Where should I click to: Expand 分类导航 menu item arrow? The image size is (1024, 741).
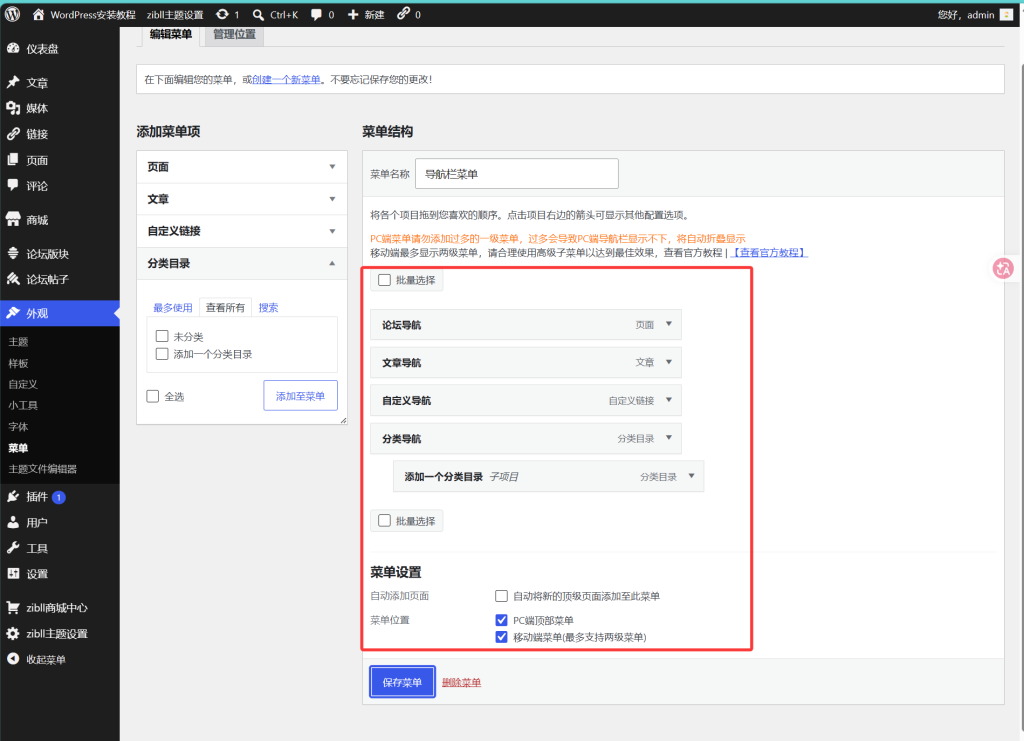[x=669, y=437]
